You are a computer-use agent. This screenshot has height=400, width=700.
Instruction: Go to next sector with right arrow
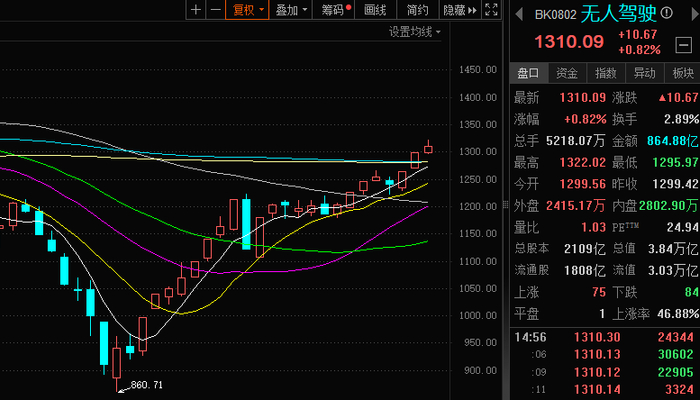(x=696, y=14)
